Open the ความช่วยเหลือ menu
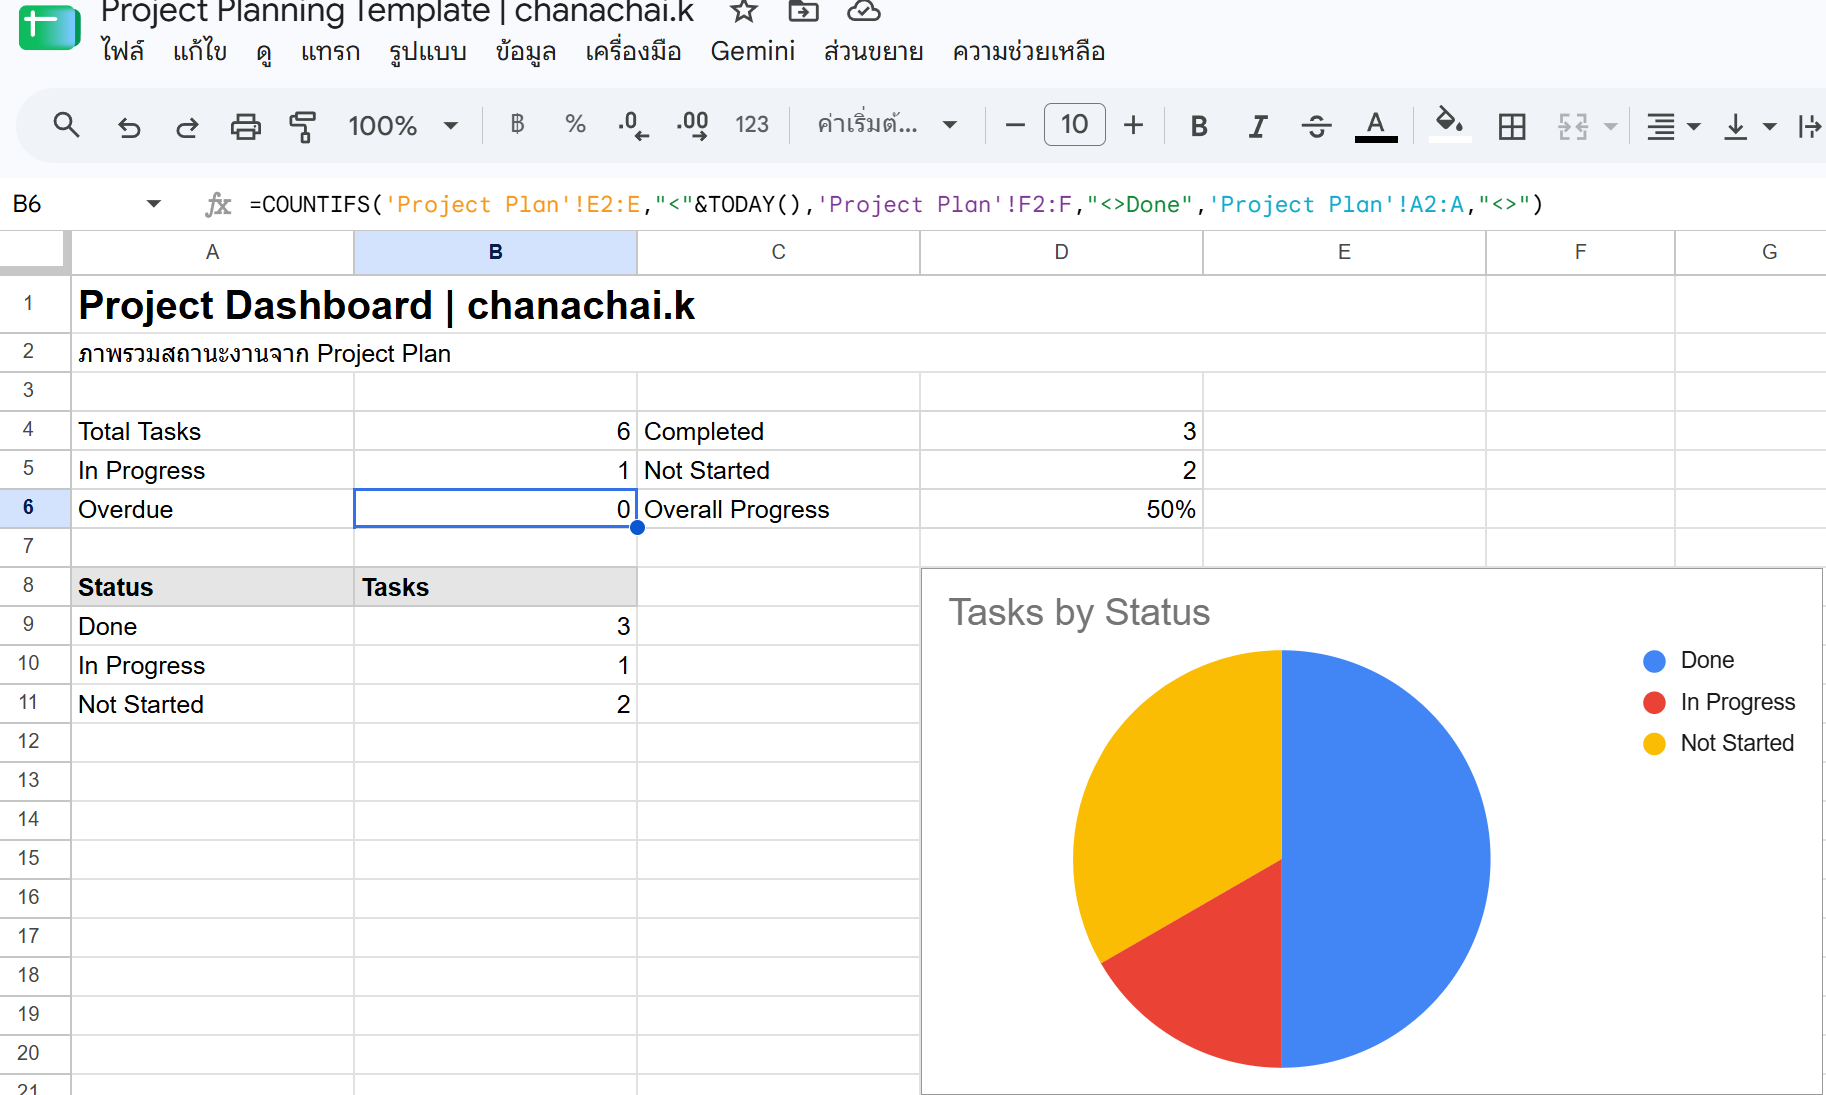The width and height of the screenshot is (1826, 1095). (1029, 51)
